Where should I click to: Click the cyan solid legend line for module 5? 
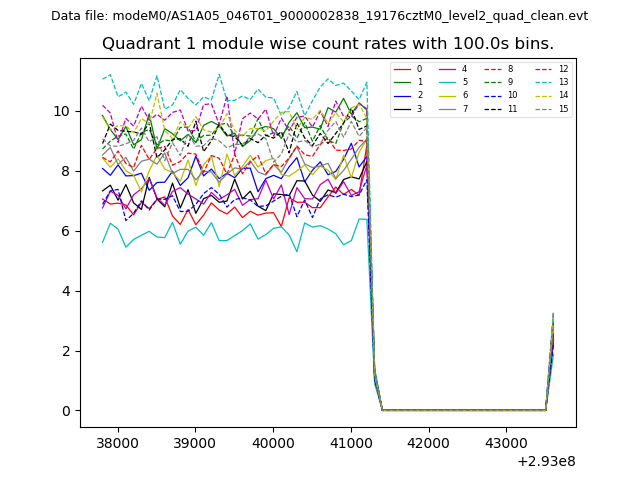point(449,82)
